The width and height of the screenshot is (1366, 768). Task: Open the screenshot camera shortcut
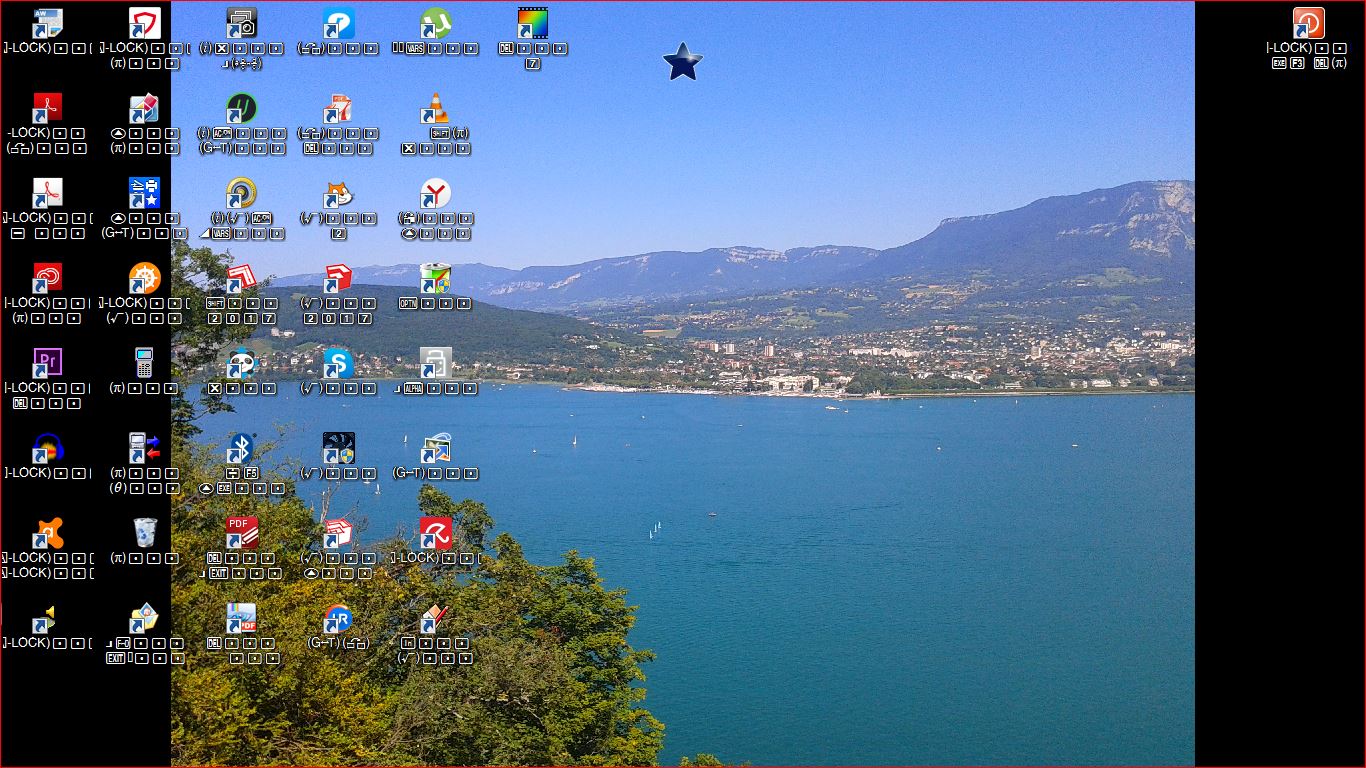(241, 23)
